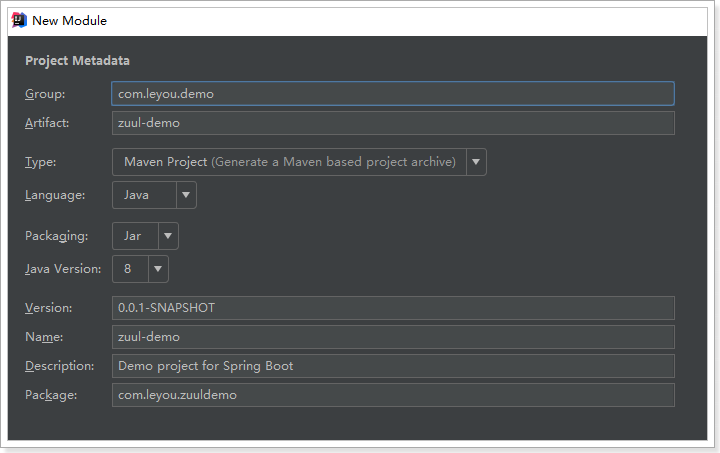
Task: Click the "Group:" label
Action: (x=45, y=94)
